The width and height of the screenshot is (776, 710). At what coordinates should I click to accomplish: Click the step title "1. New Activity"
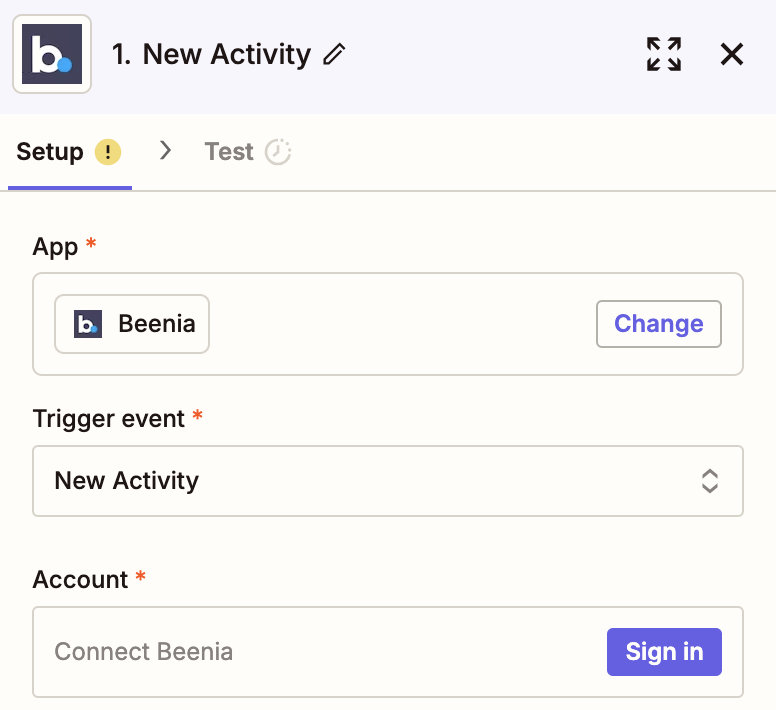(211, 54)
